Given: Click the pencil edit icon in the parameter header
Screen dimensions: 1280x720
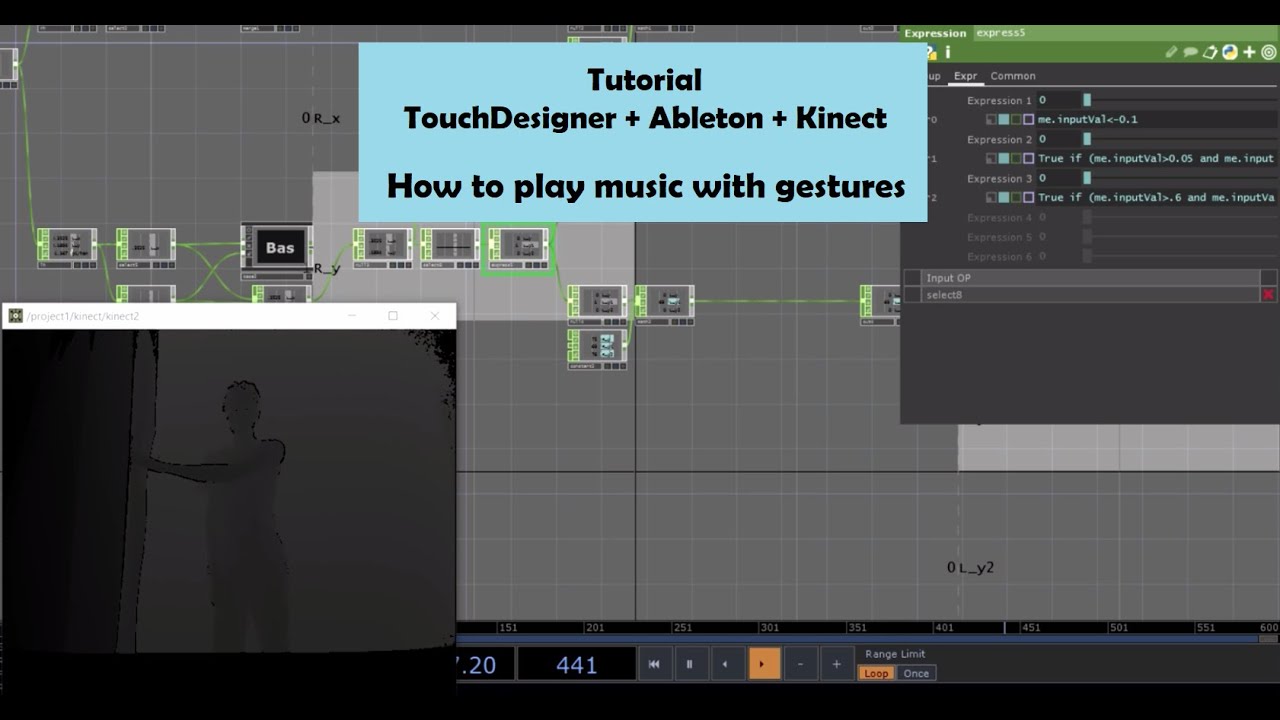Looking at the screenshot, I should pos(1171,52).
